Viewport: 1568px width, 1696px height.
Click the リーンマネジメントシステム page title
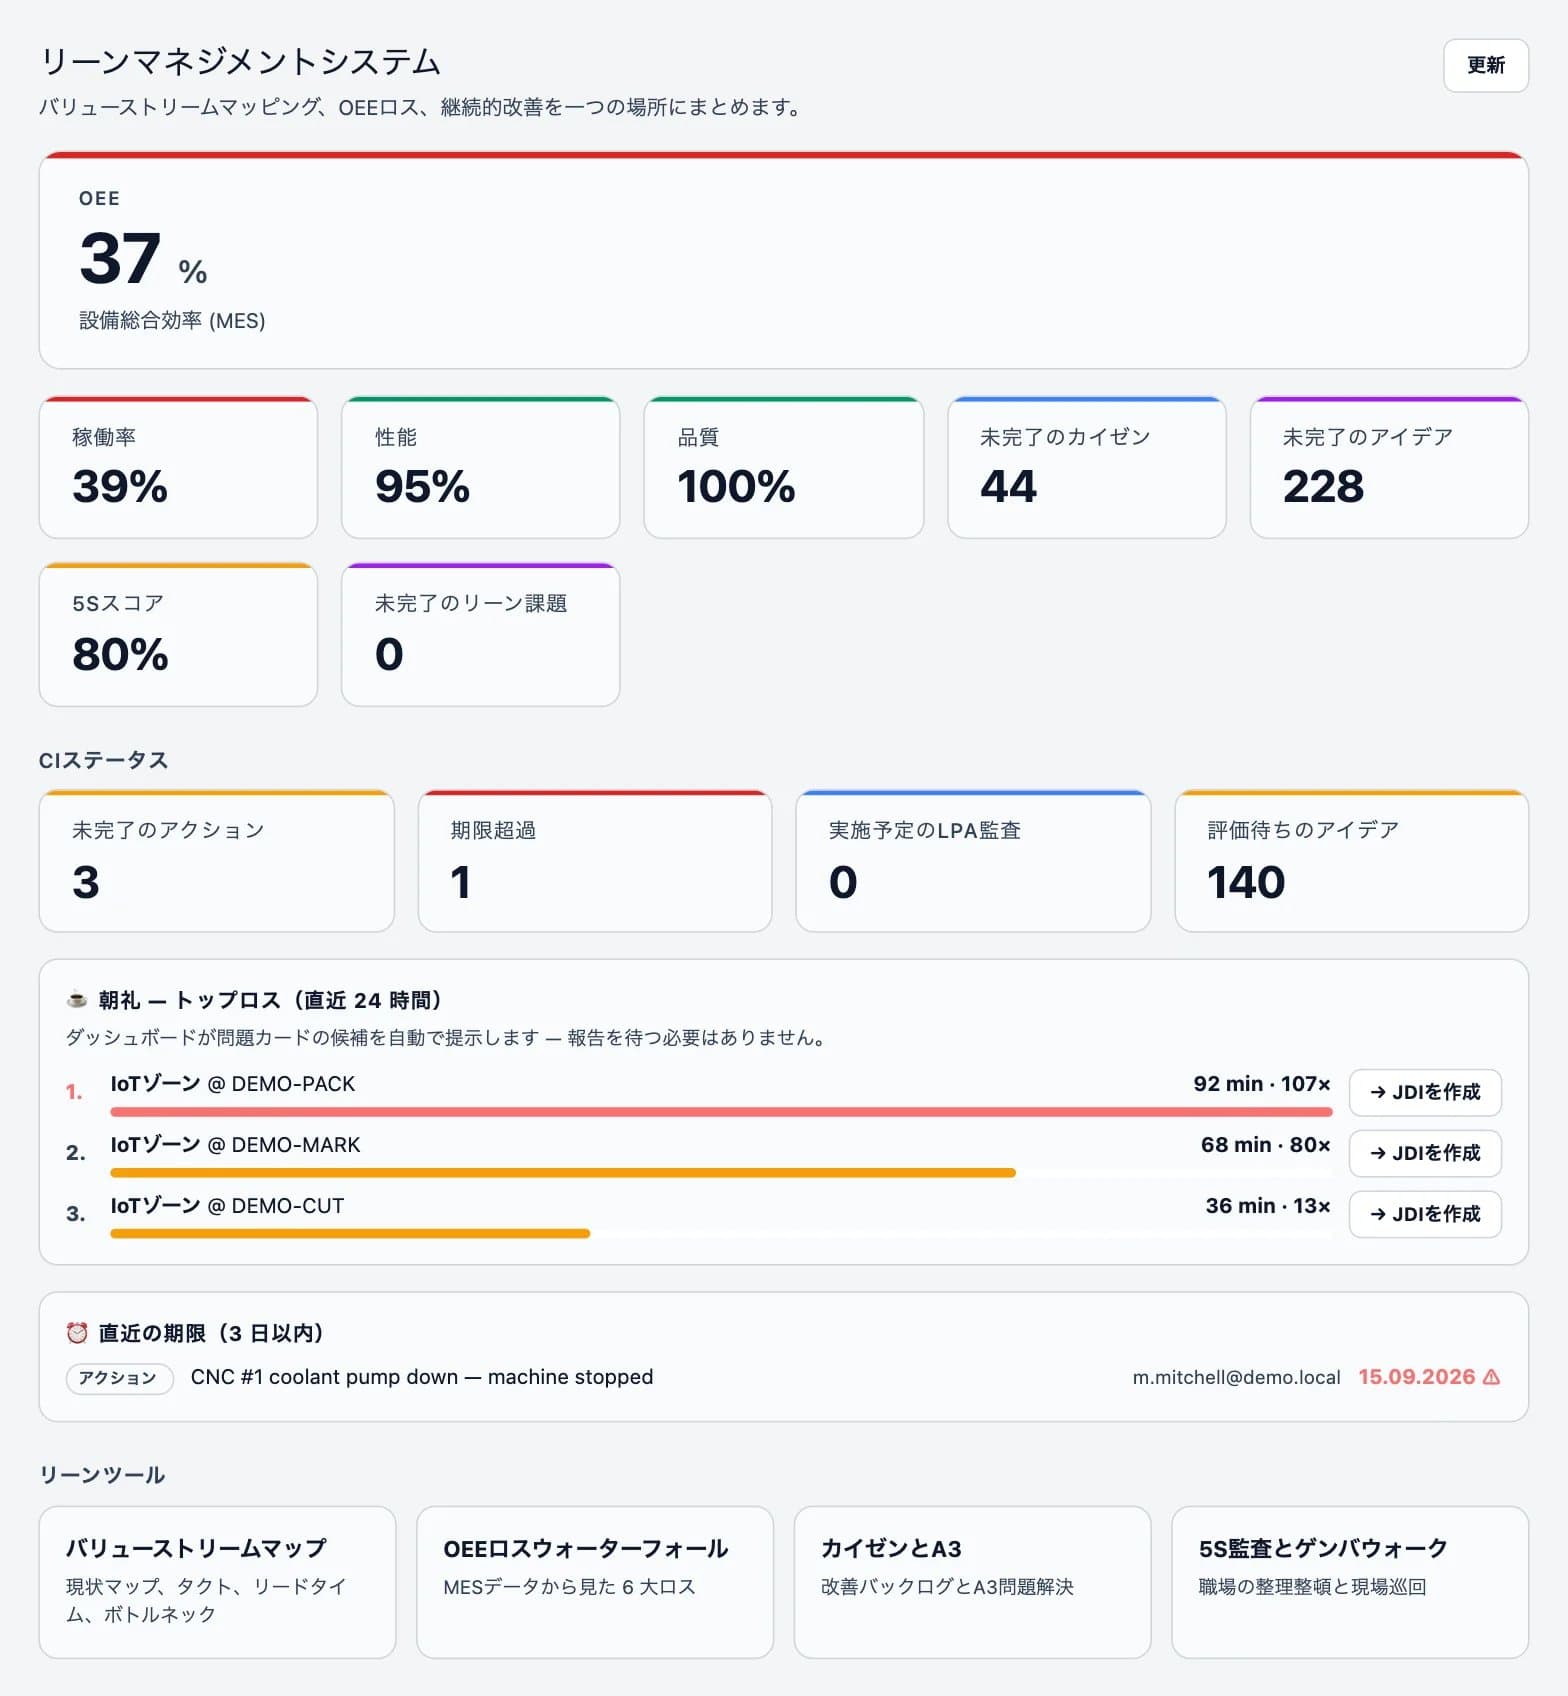240,62
